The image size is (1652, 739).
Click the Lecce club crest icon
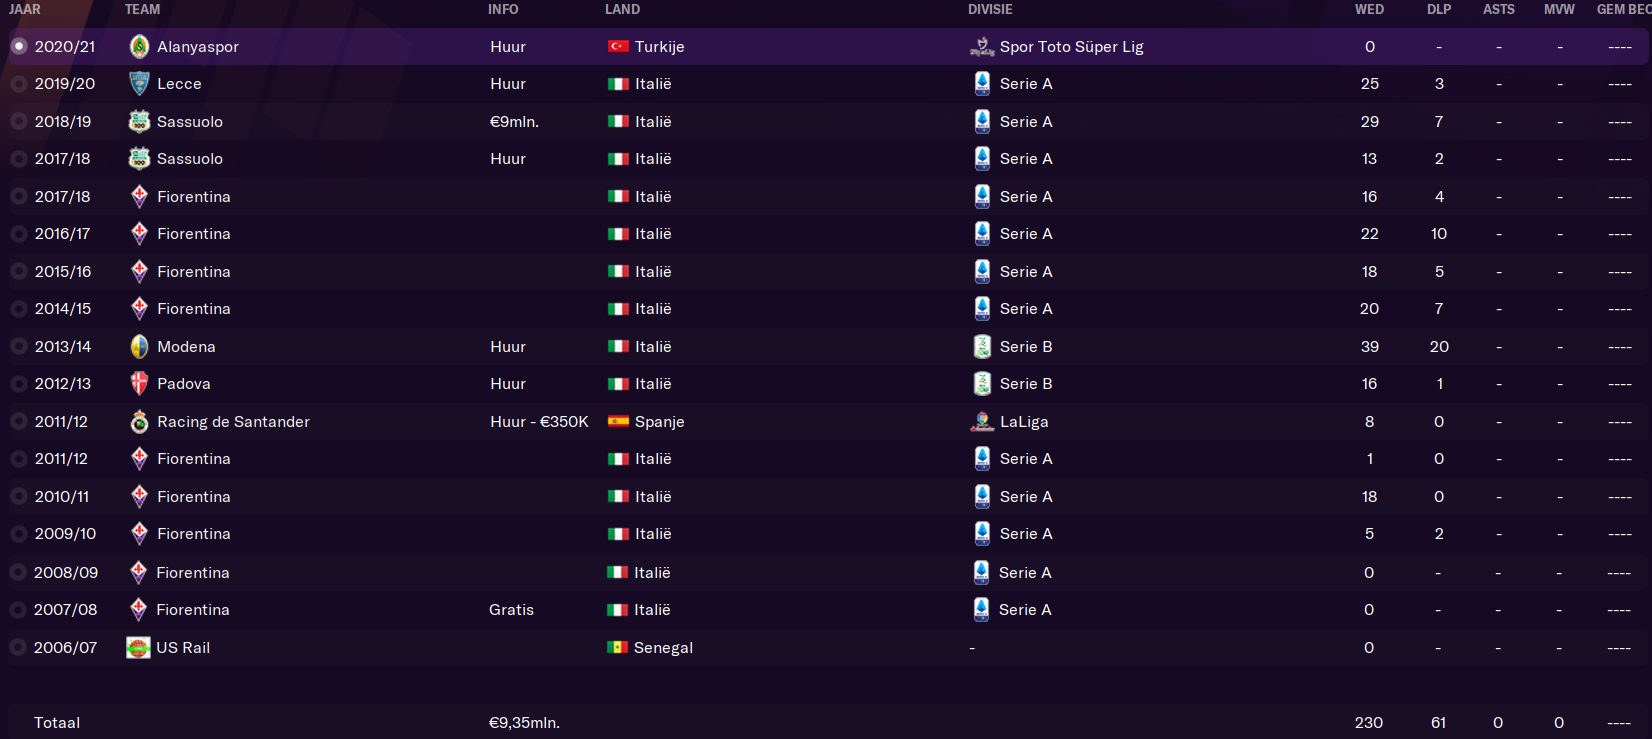[139, 84]
